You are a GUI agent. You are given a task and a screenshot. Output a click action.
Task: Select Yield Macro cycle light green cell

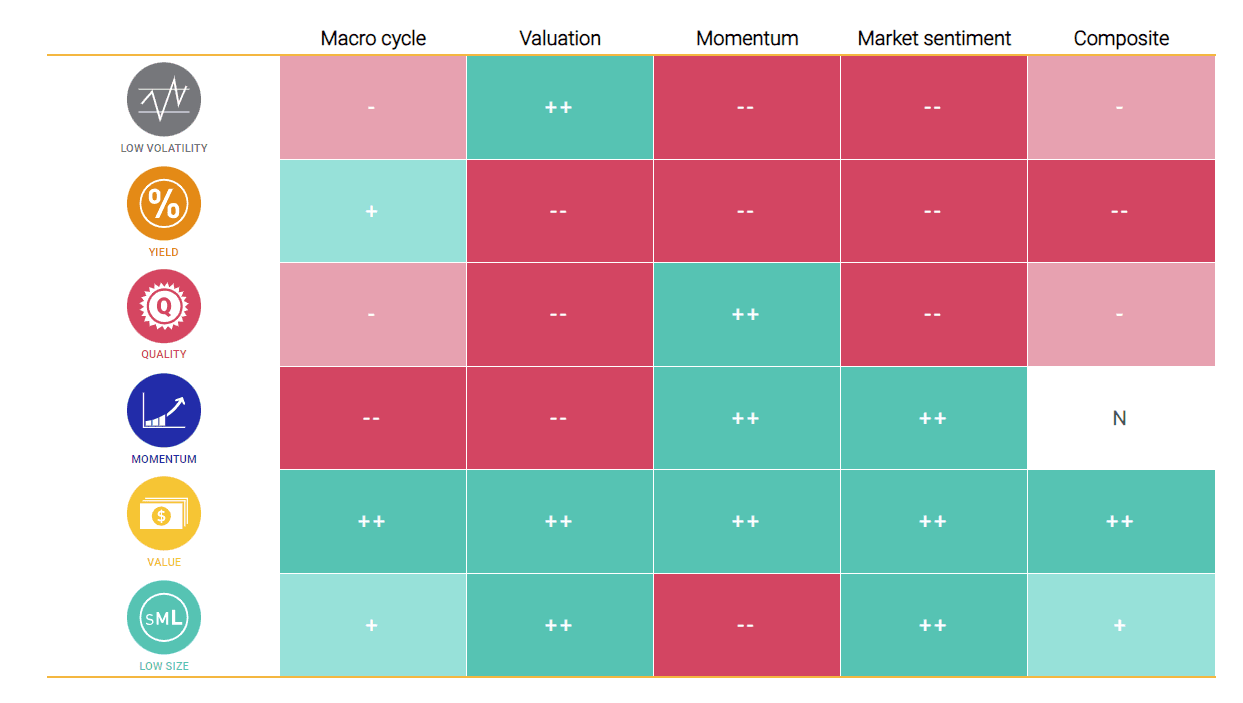[x=373, y=211]
